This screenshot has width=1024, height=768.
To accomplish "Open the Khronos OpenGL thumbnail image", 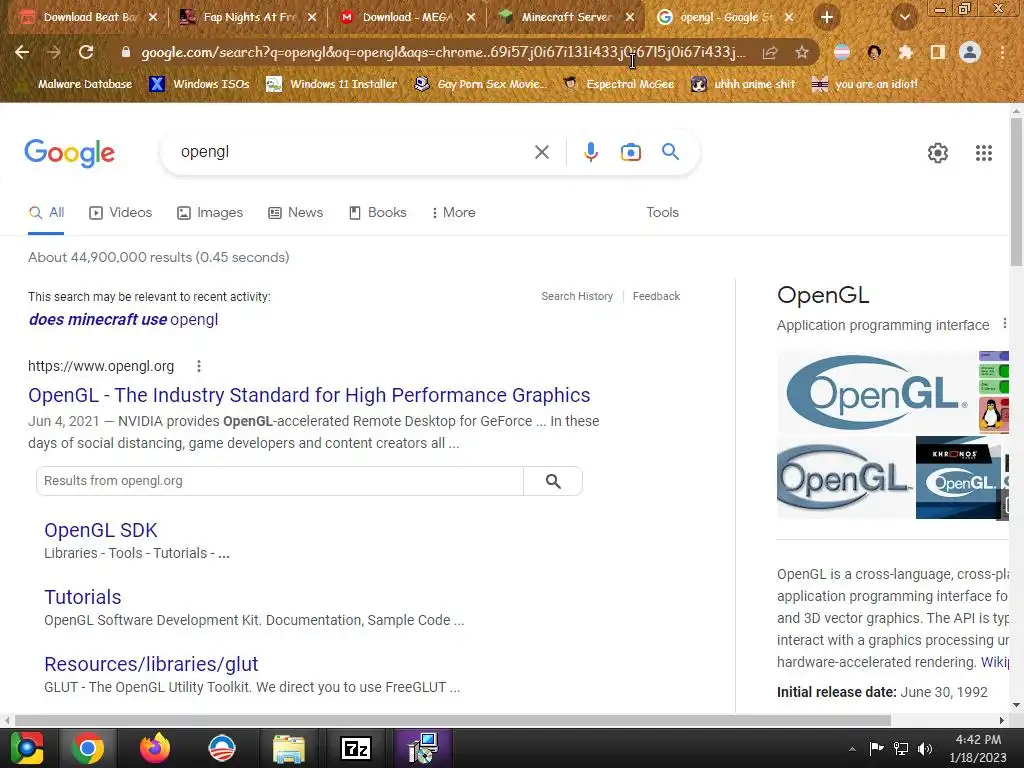I will coord(957,478).
